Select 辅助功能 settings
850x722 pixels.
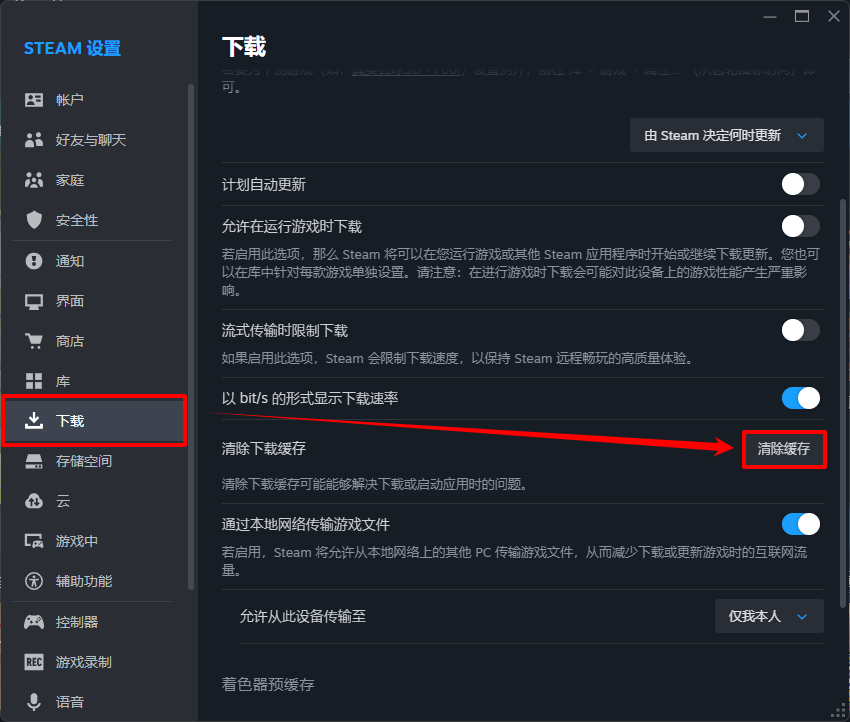(93, 581)
